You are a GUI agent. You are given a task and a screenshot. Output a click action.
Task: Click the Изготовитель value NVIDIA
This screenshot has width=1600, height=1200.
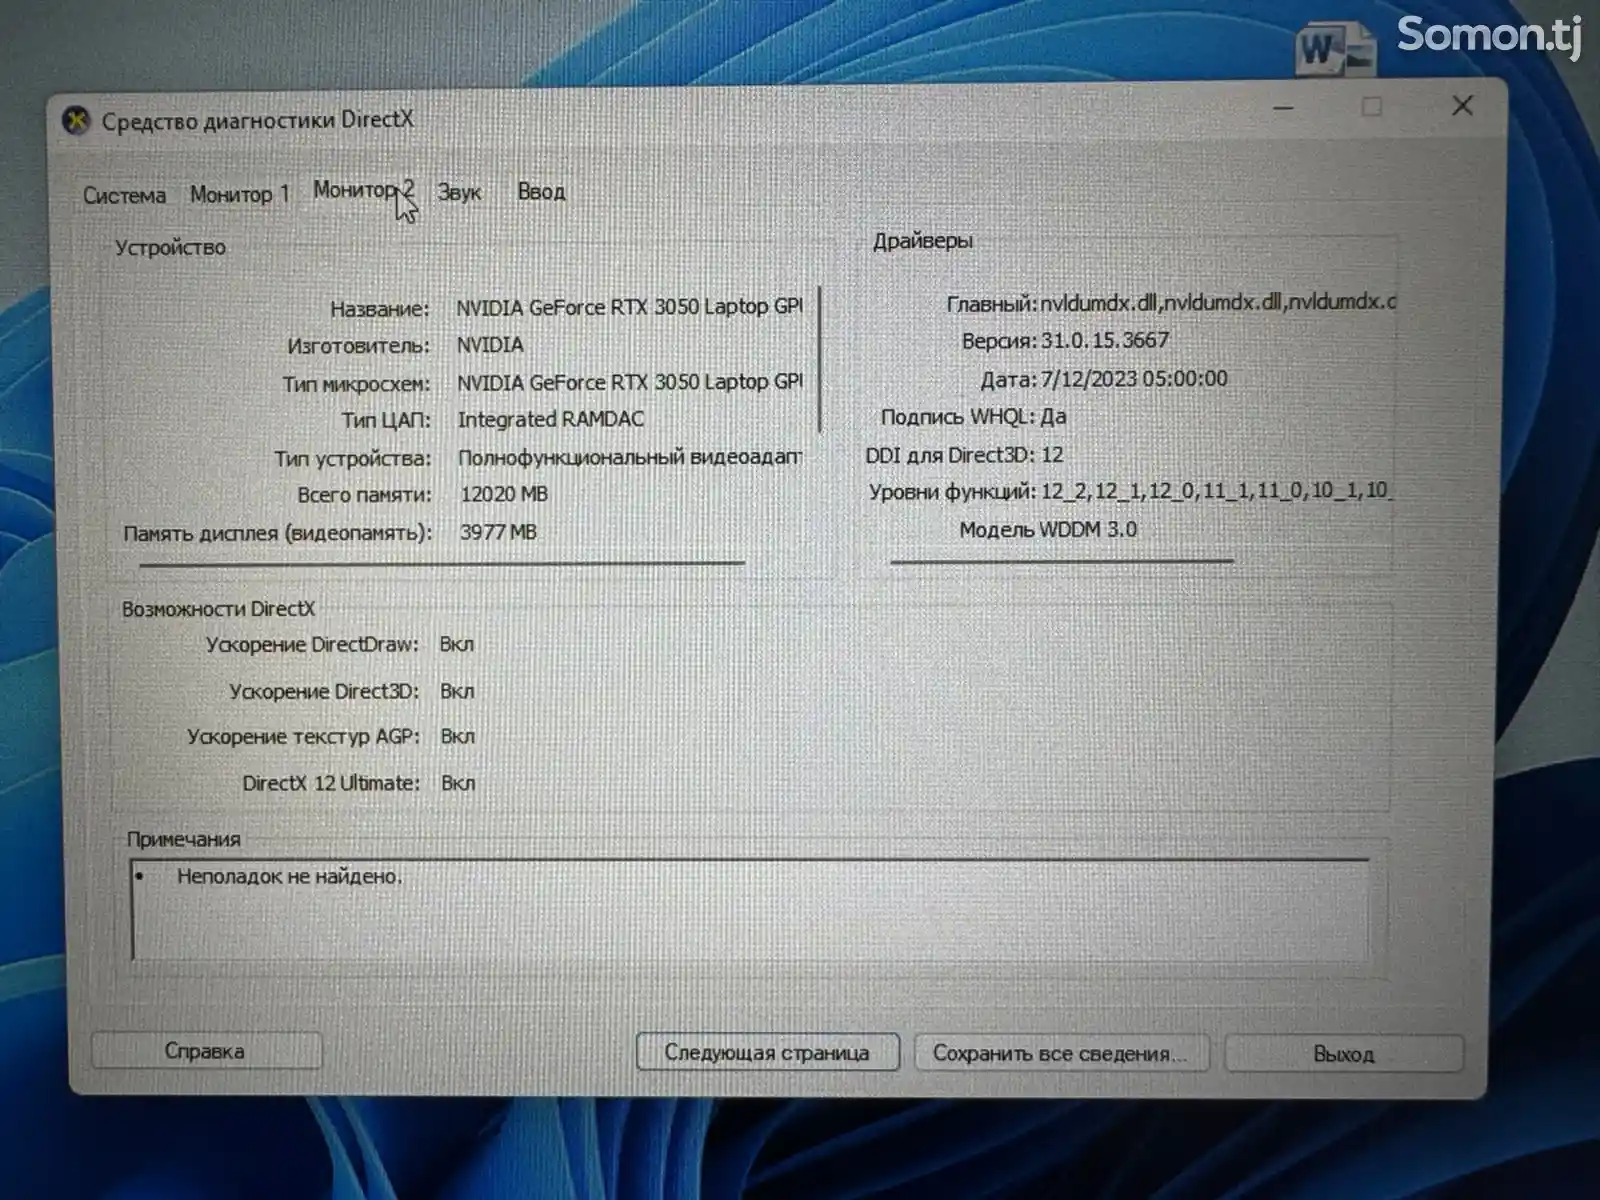[490, 345]
